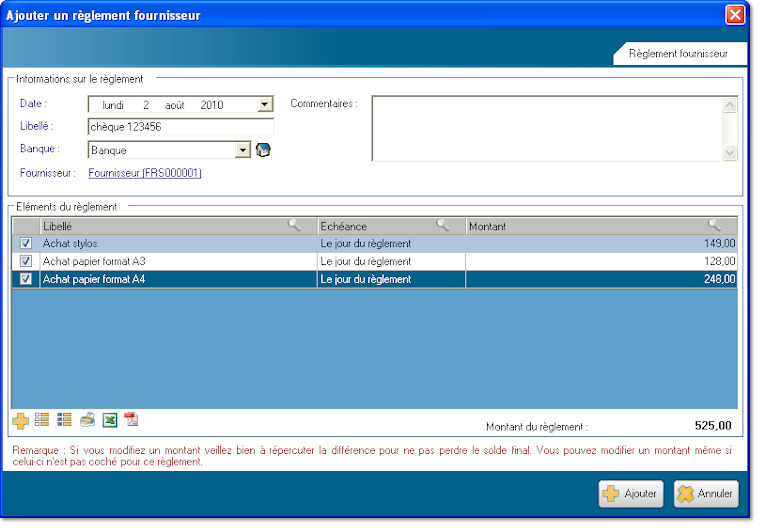Click the Ajouter button

pos(630,493)
